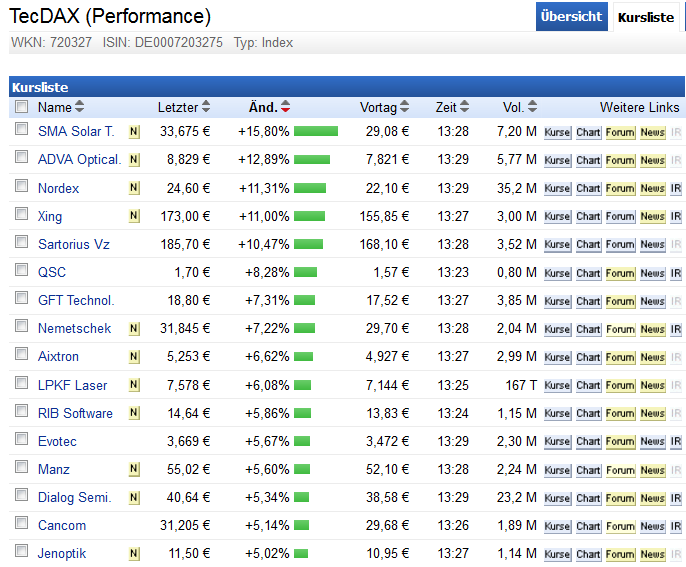
Task: Open the IR link for Nordex
Action: pyautogui.click(x=676, y=189)
